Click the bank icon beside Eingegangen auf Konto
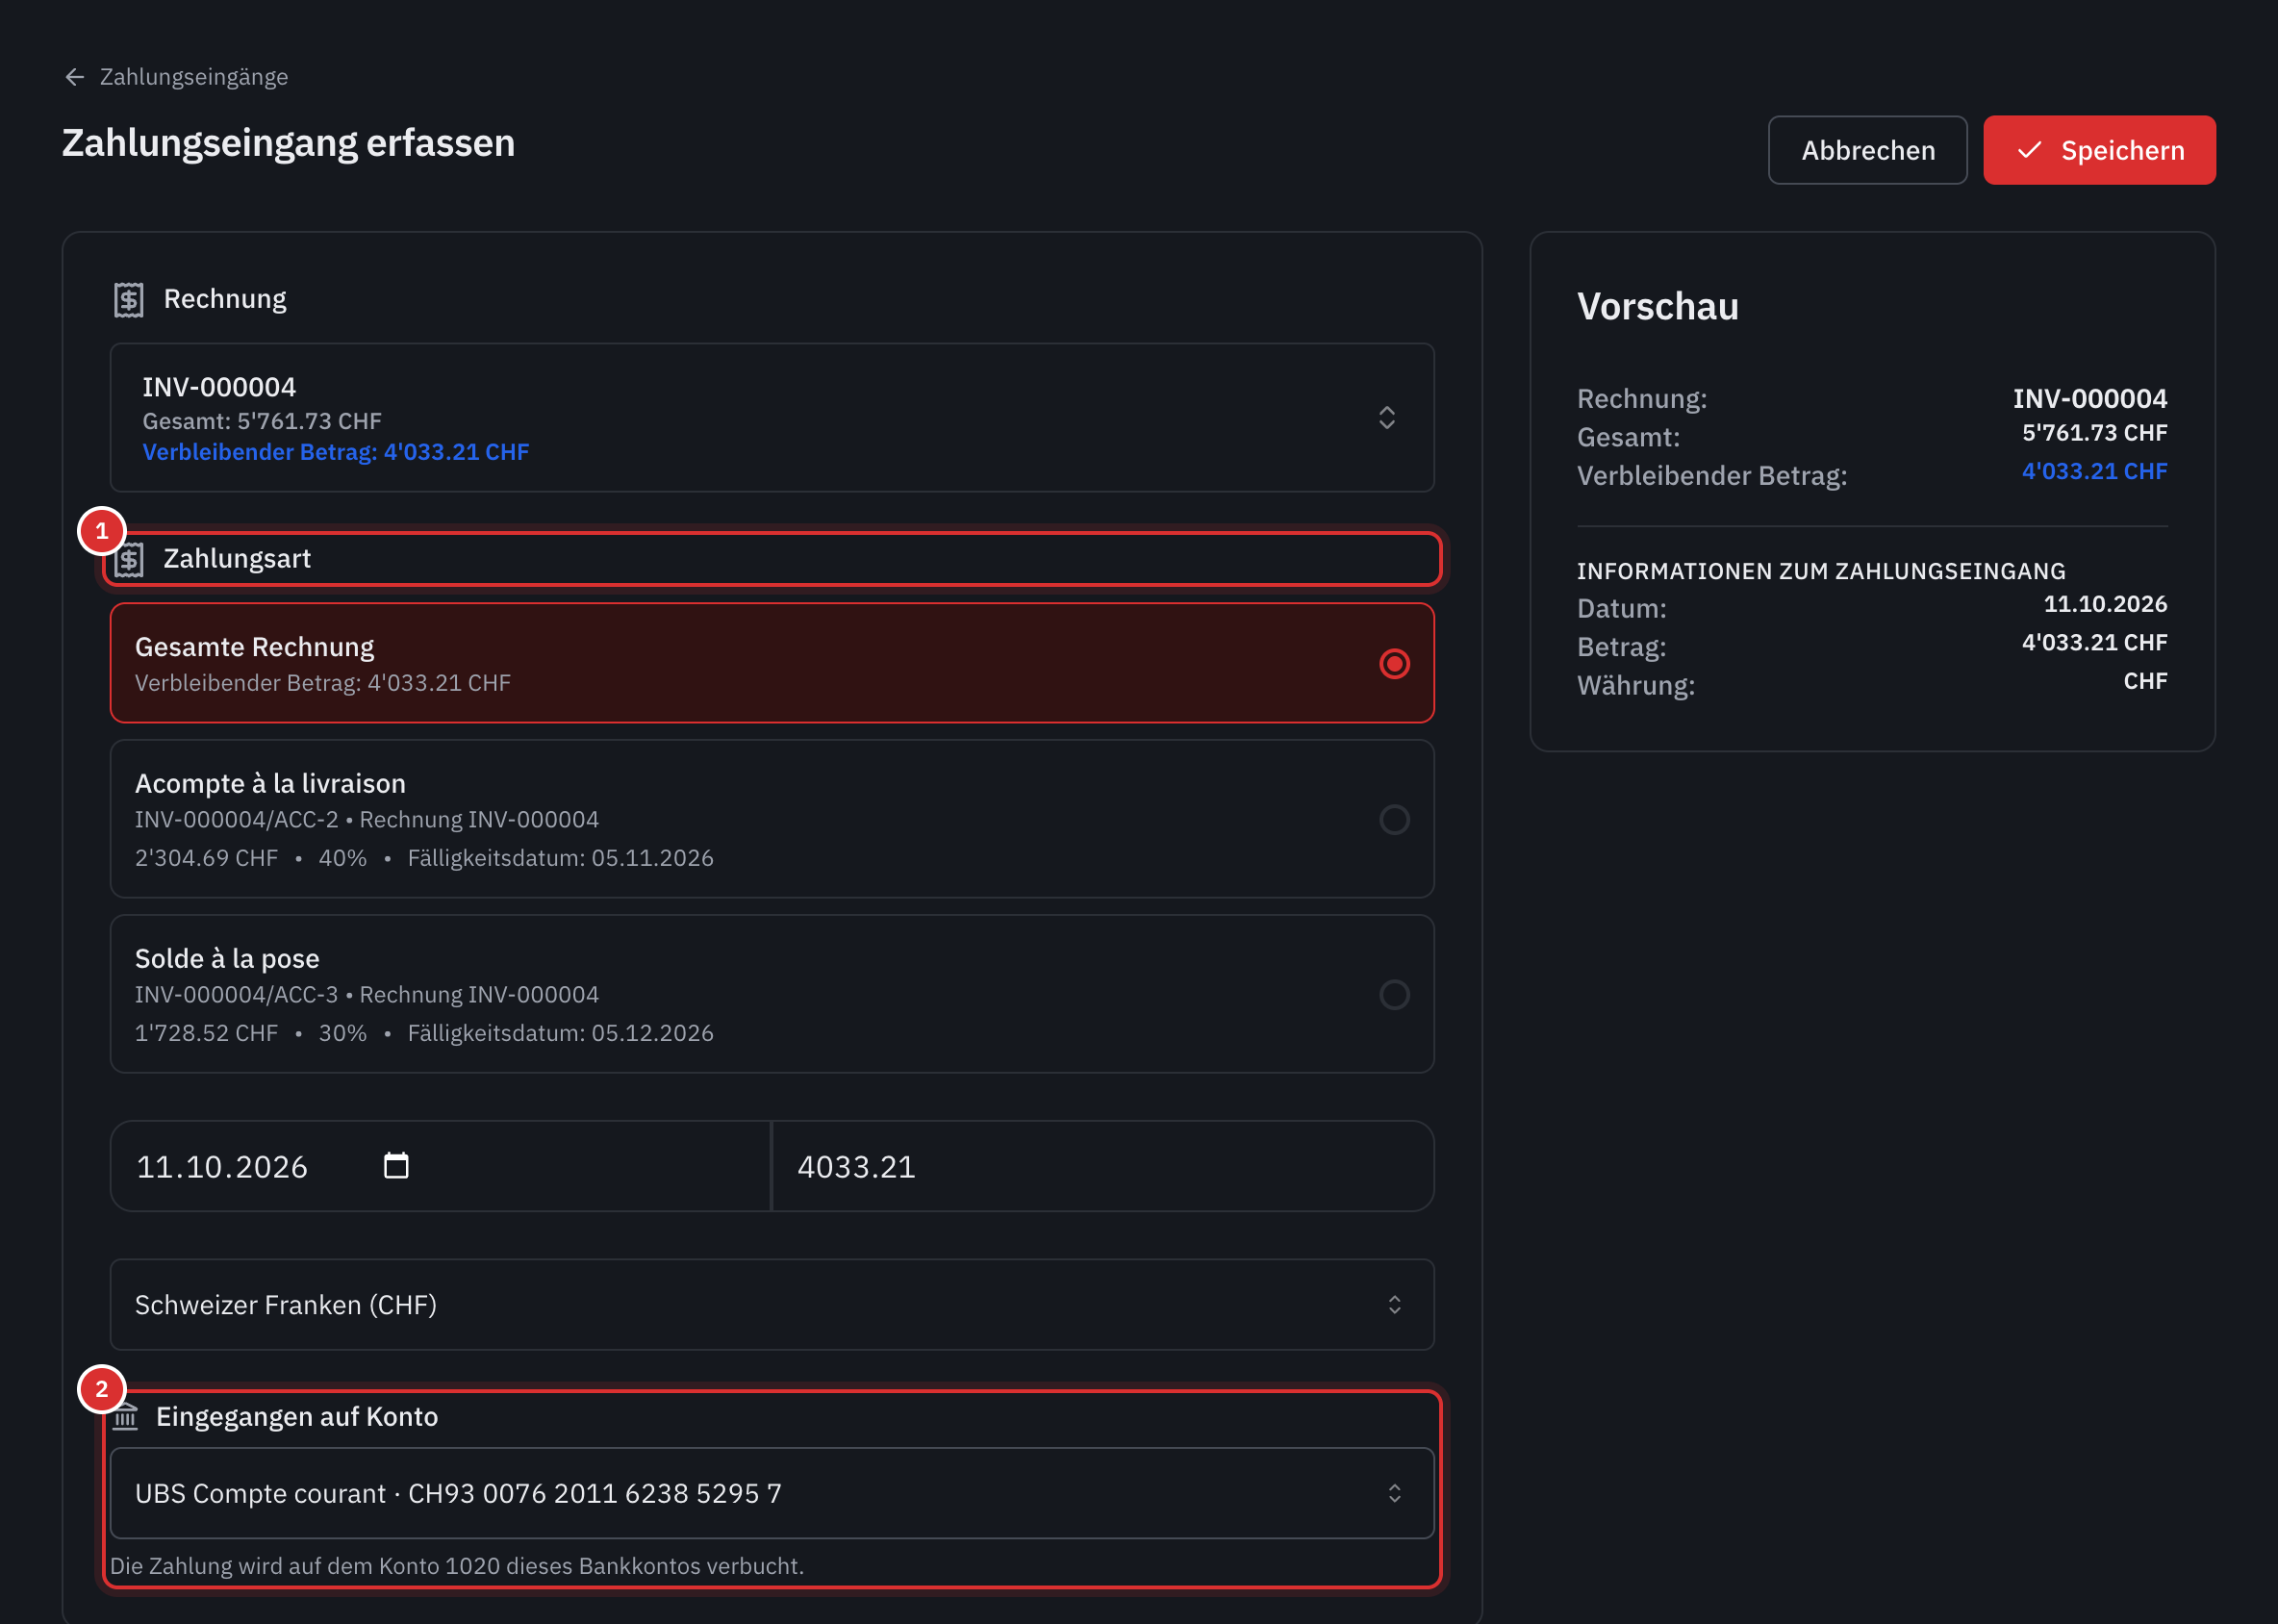The height and width of the screenshot is (1624, 2278). coord(125,1417)
